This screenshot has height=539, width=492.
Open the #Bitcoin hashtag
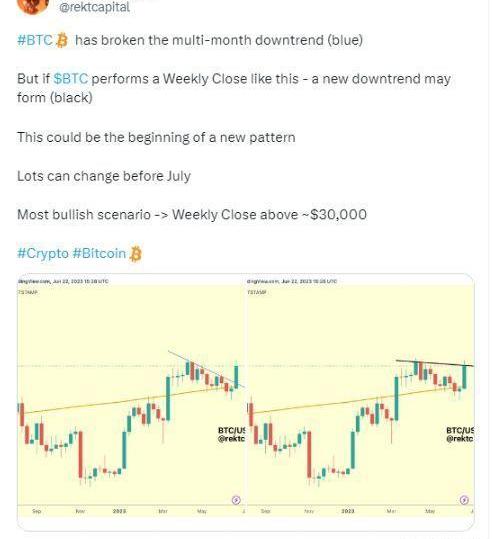99,253
